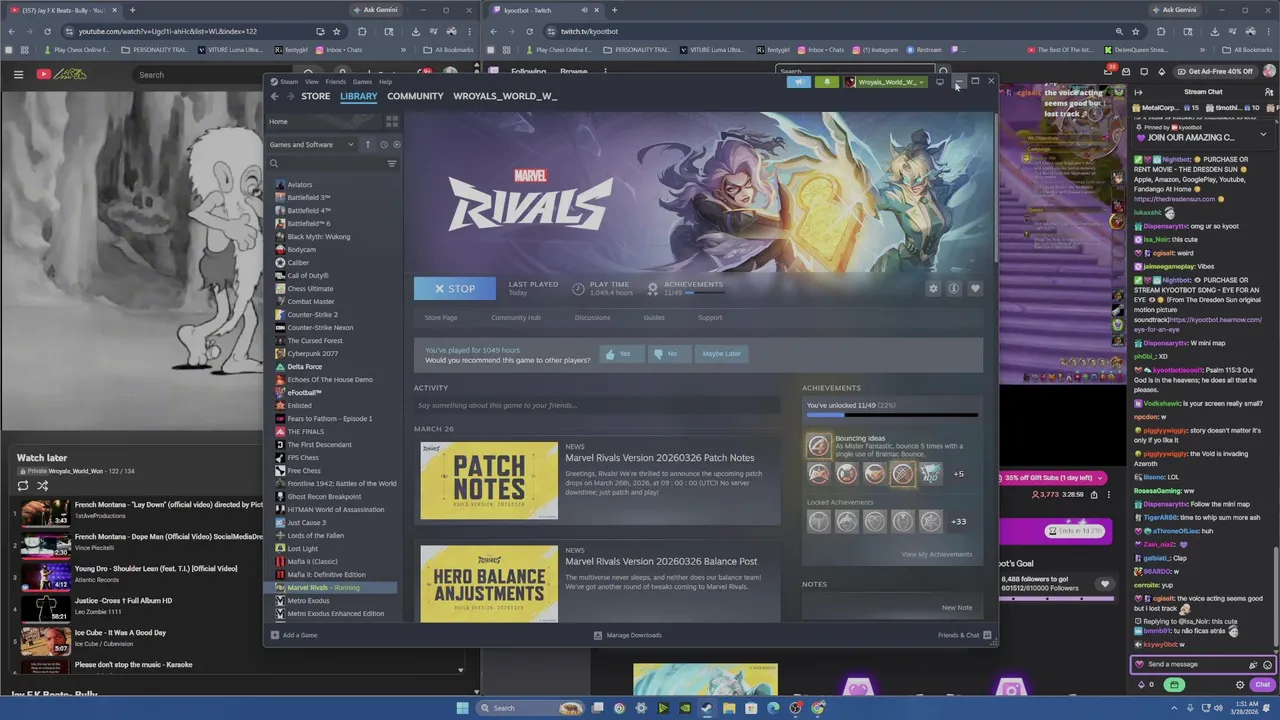Open Games menu in Steam
The image size is (1280, 720).
(362, 81)
